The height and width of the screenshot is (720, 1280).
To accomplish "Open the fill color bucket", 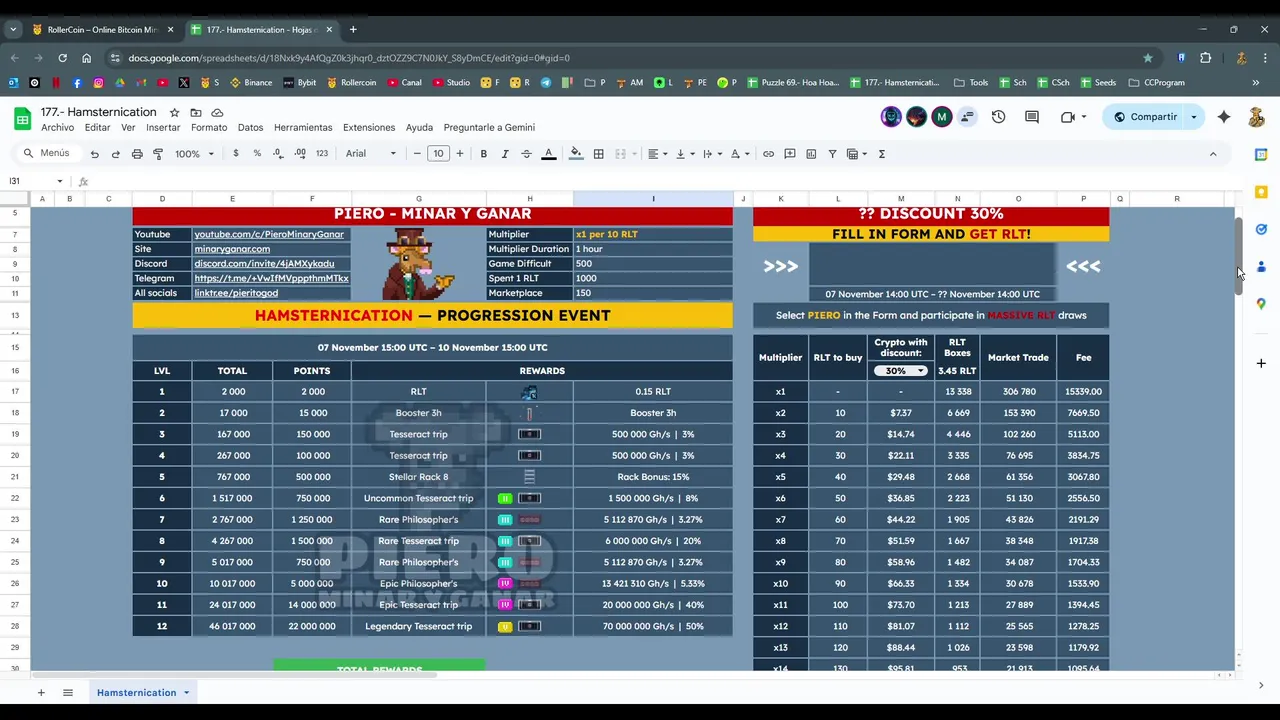I will point(576,154).
